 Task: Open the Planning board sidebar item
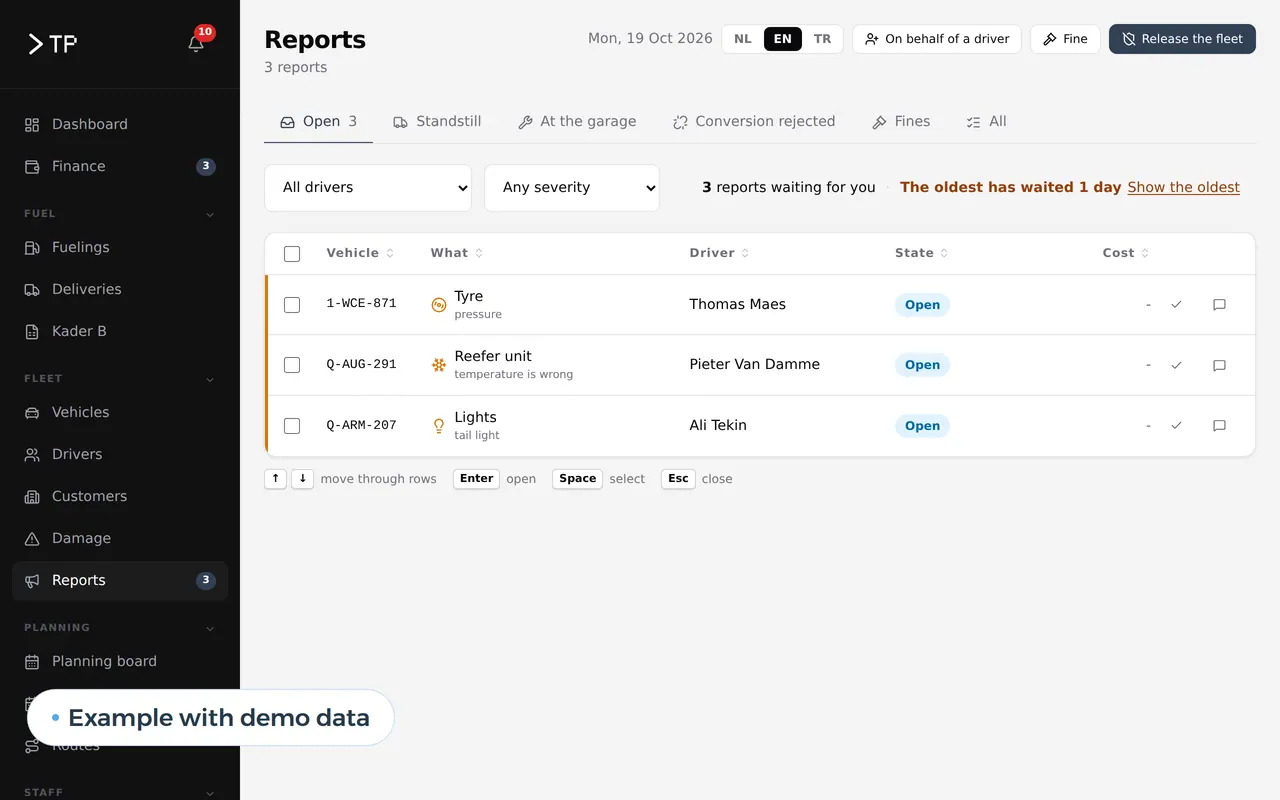click(x=120, y=661)
